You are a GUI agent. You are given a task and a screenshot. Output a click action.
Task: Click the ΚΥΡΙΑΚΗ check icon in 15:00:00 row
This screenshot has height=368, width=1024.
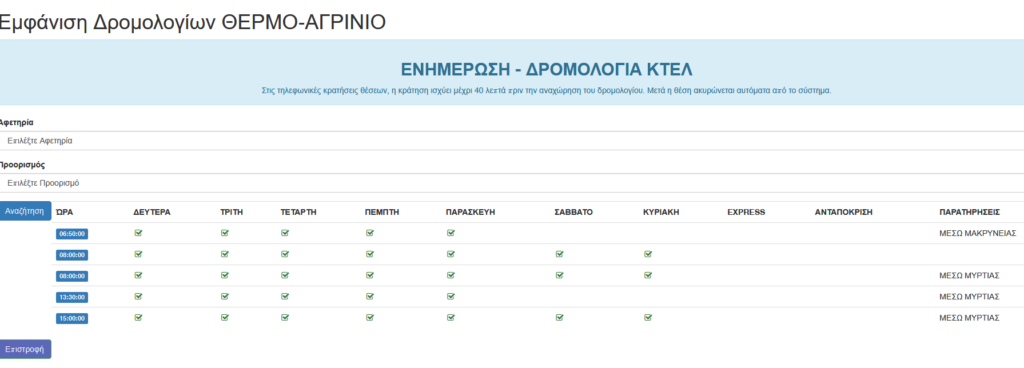tap(648, 318)
